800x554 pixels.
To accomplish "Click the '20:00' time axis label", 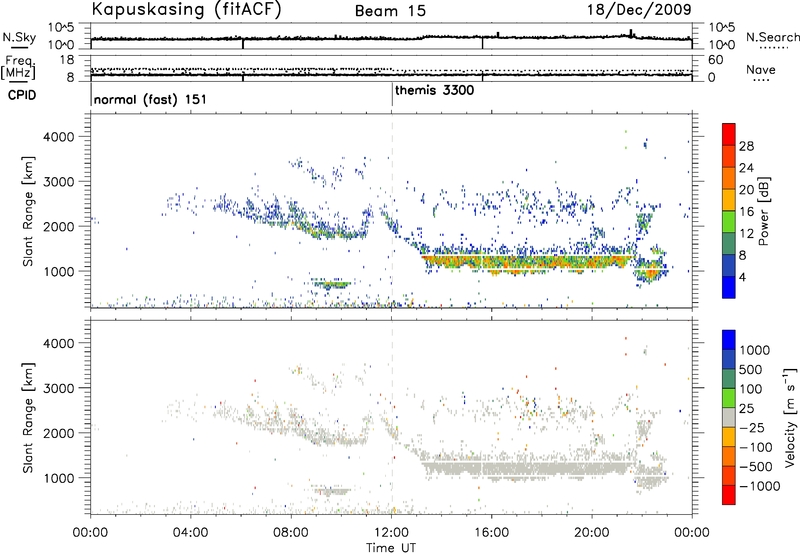I will pyautogui.click(x=592, y=533).
